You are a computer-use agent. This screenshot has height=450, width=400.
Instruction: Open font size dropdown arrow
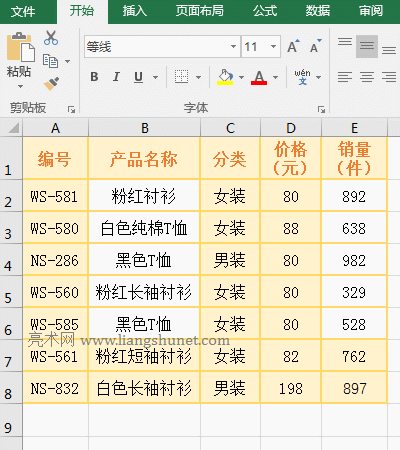(274, 46)
